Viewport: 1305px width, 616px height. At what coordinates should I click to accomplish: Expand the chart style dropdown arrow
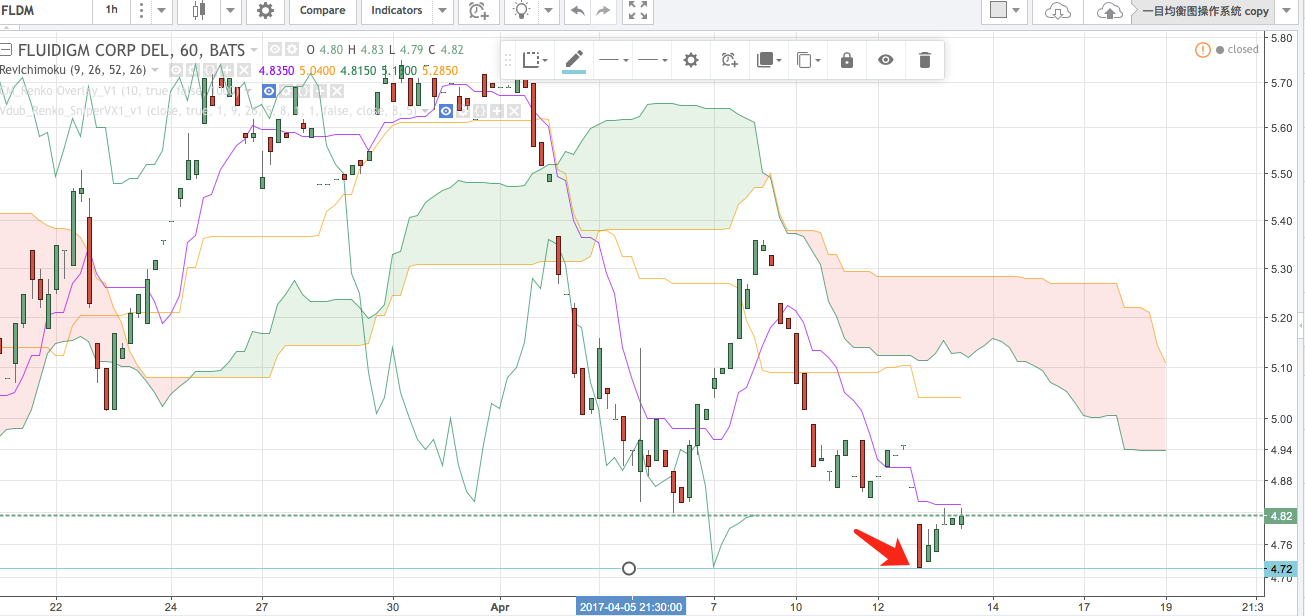tap(231, 11)
